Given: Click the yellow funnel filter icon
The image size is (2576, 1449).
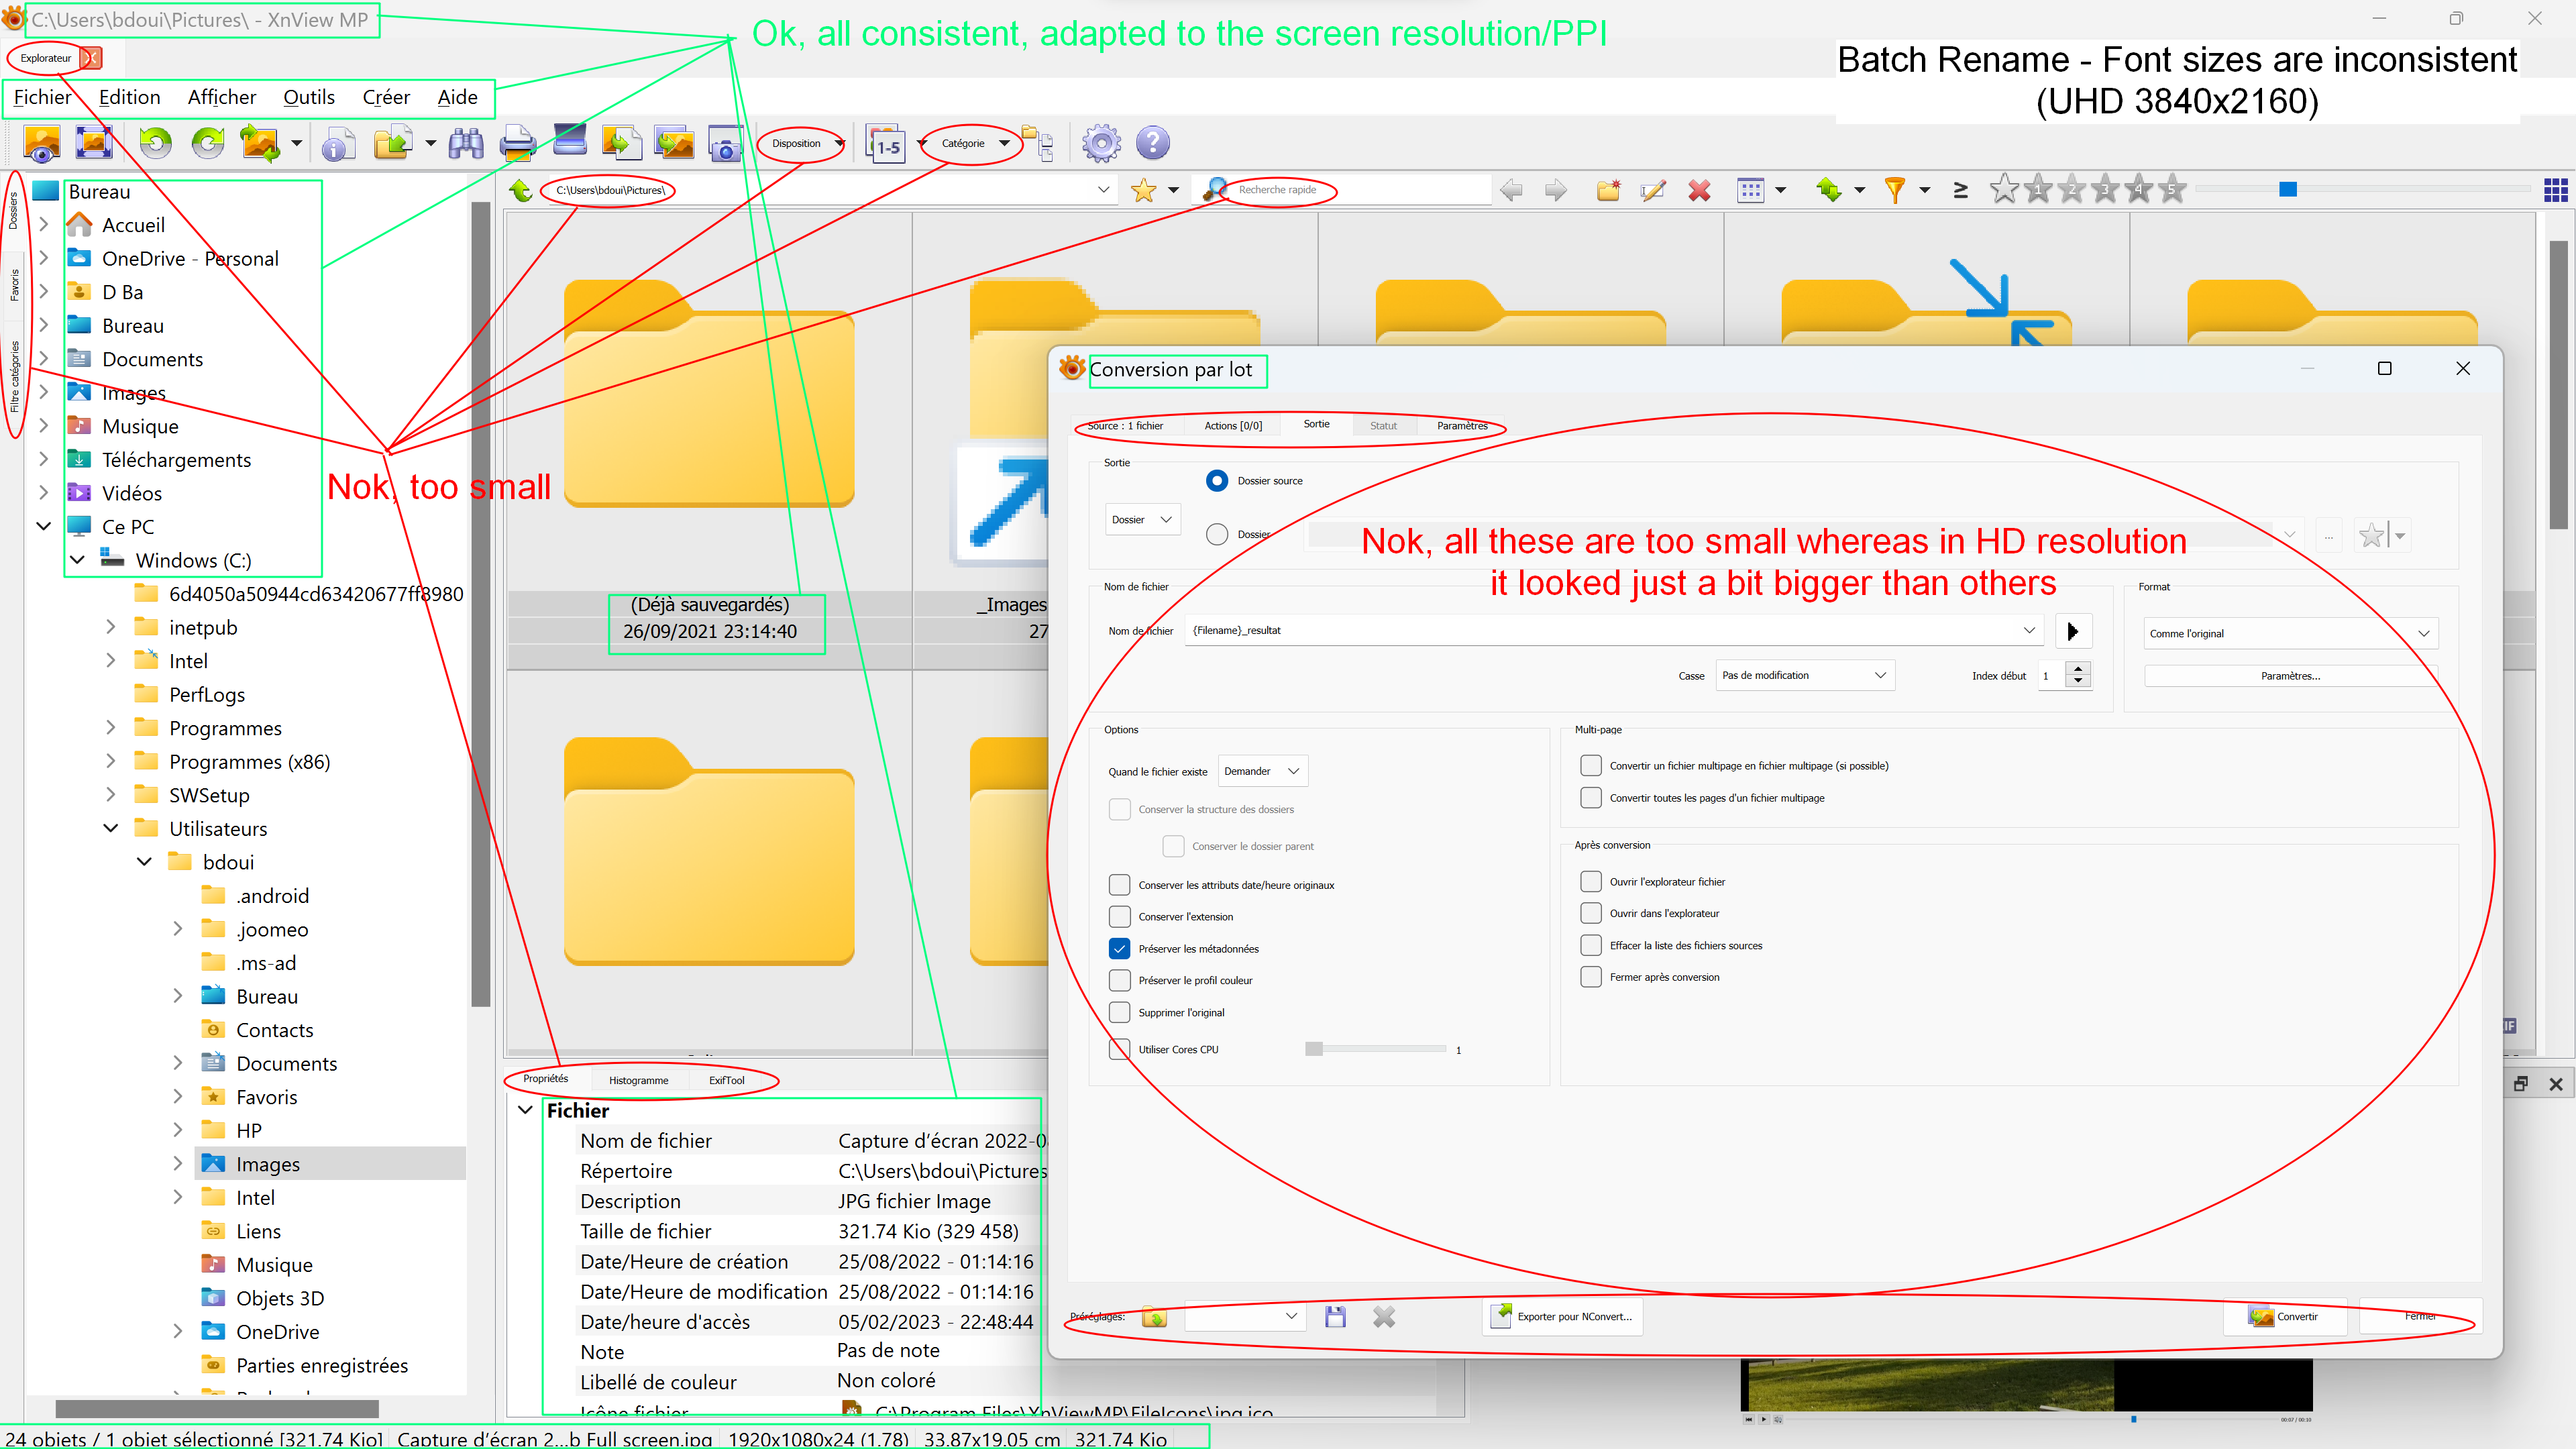Looking at the screenshot, I should (1894, 190).
